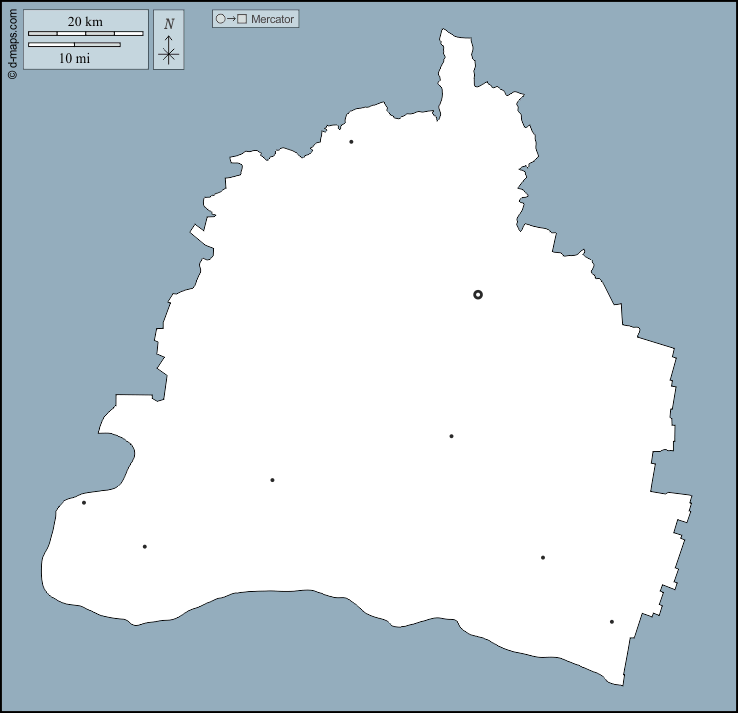The width and height of the screenshot is (738, 713).
Task: Click the north arrow compass box
Action: [x=168, y=40]
